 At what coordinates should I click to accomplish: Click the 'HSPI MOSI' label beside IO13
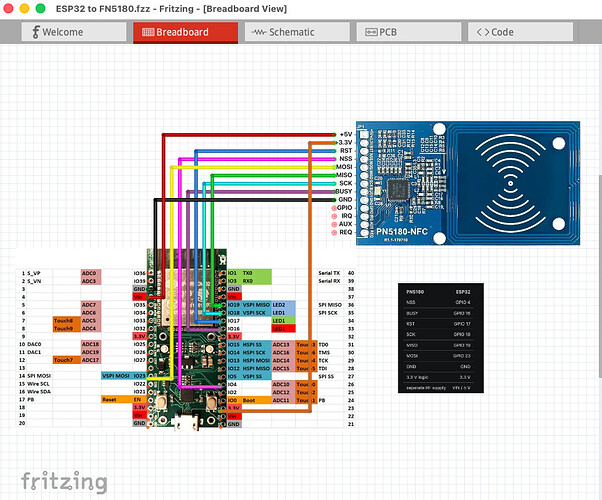click(256, 361)
